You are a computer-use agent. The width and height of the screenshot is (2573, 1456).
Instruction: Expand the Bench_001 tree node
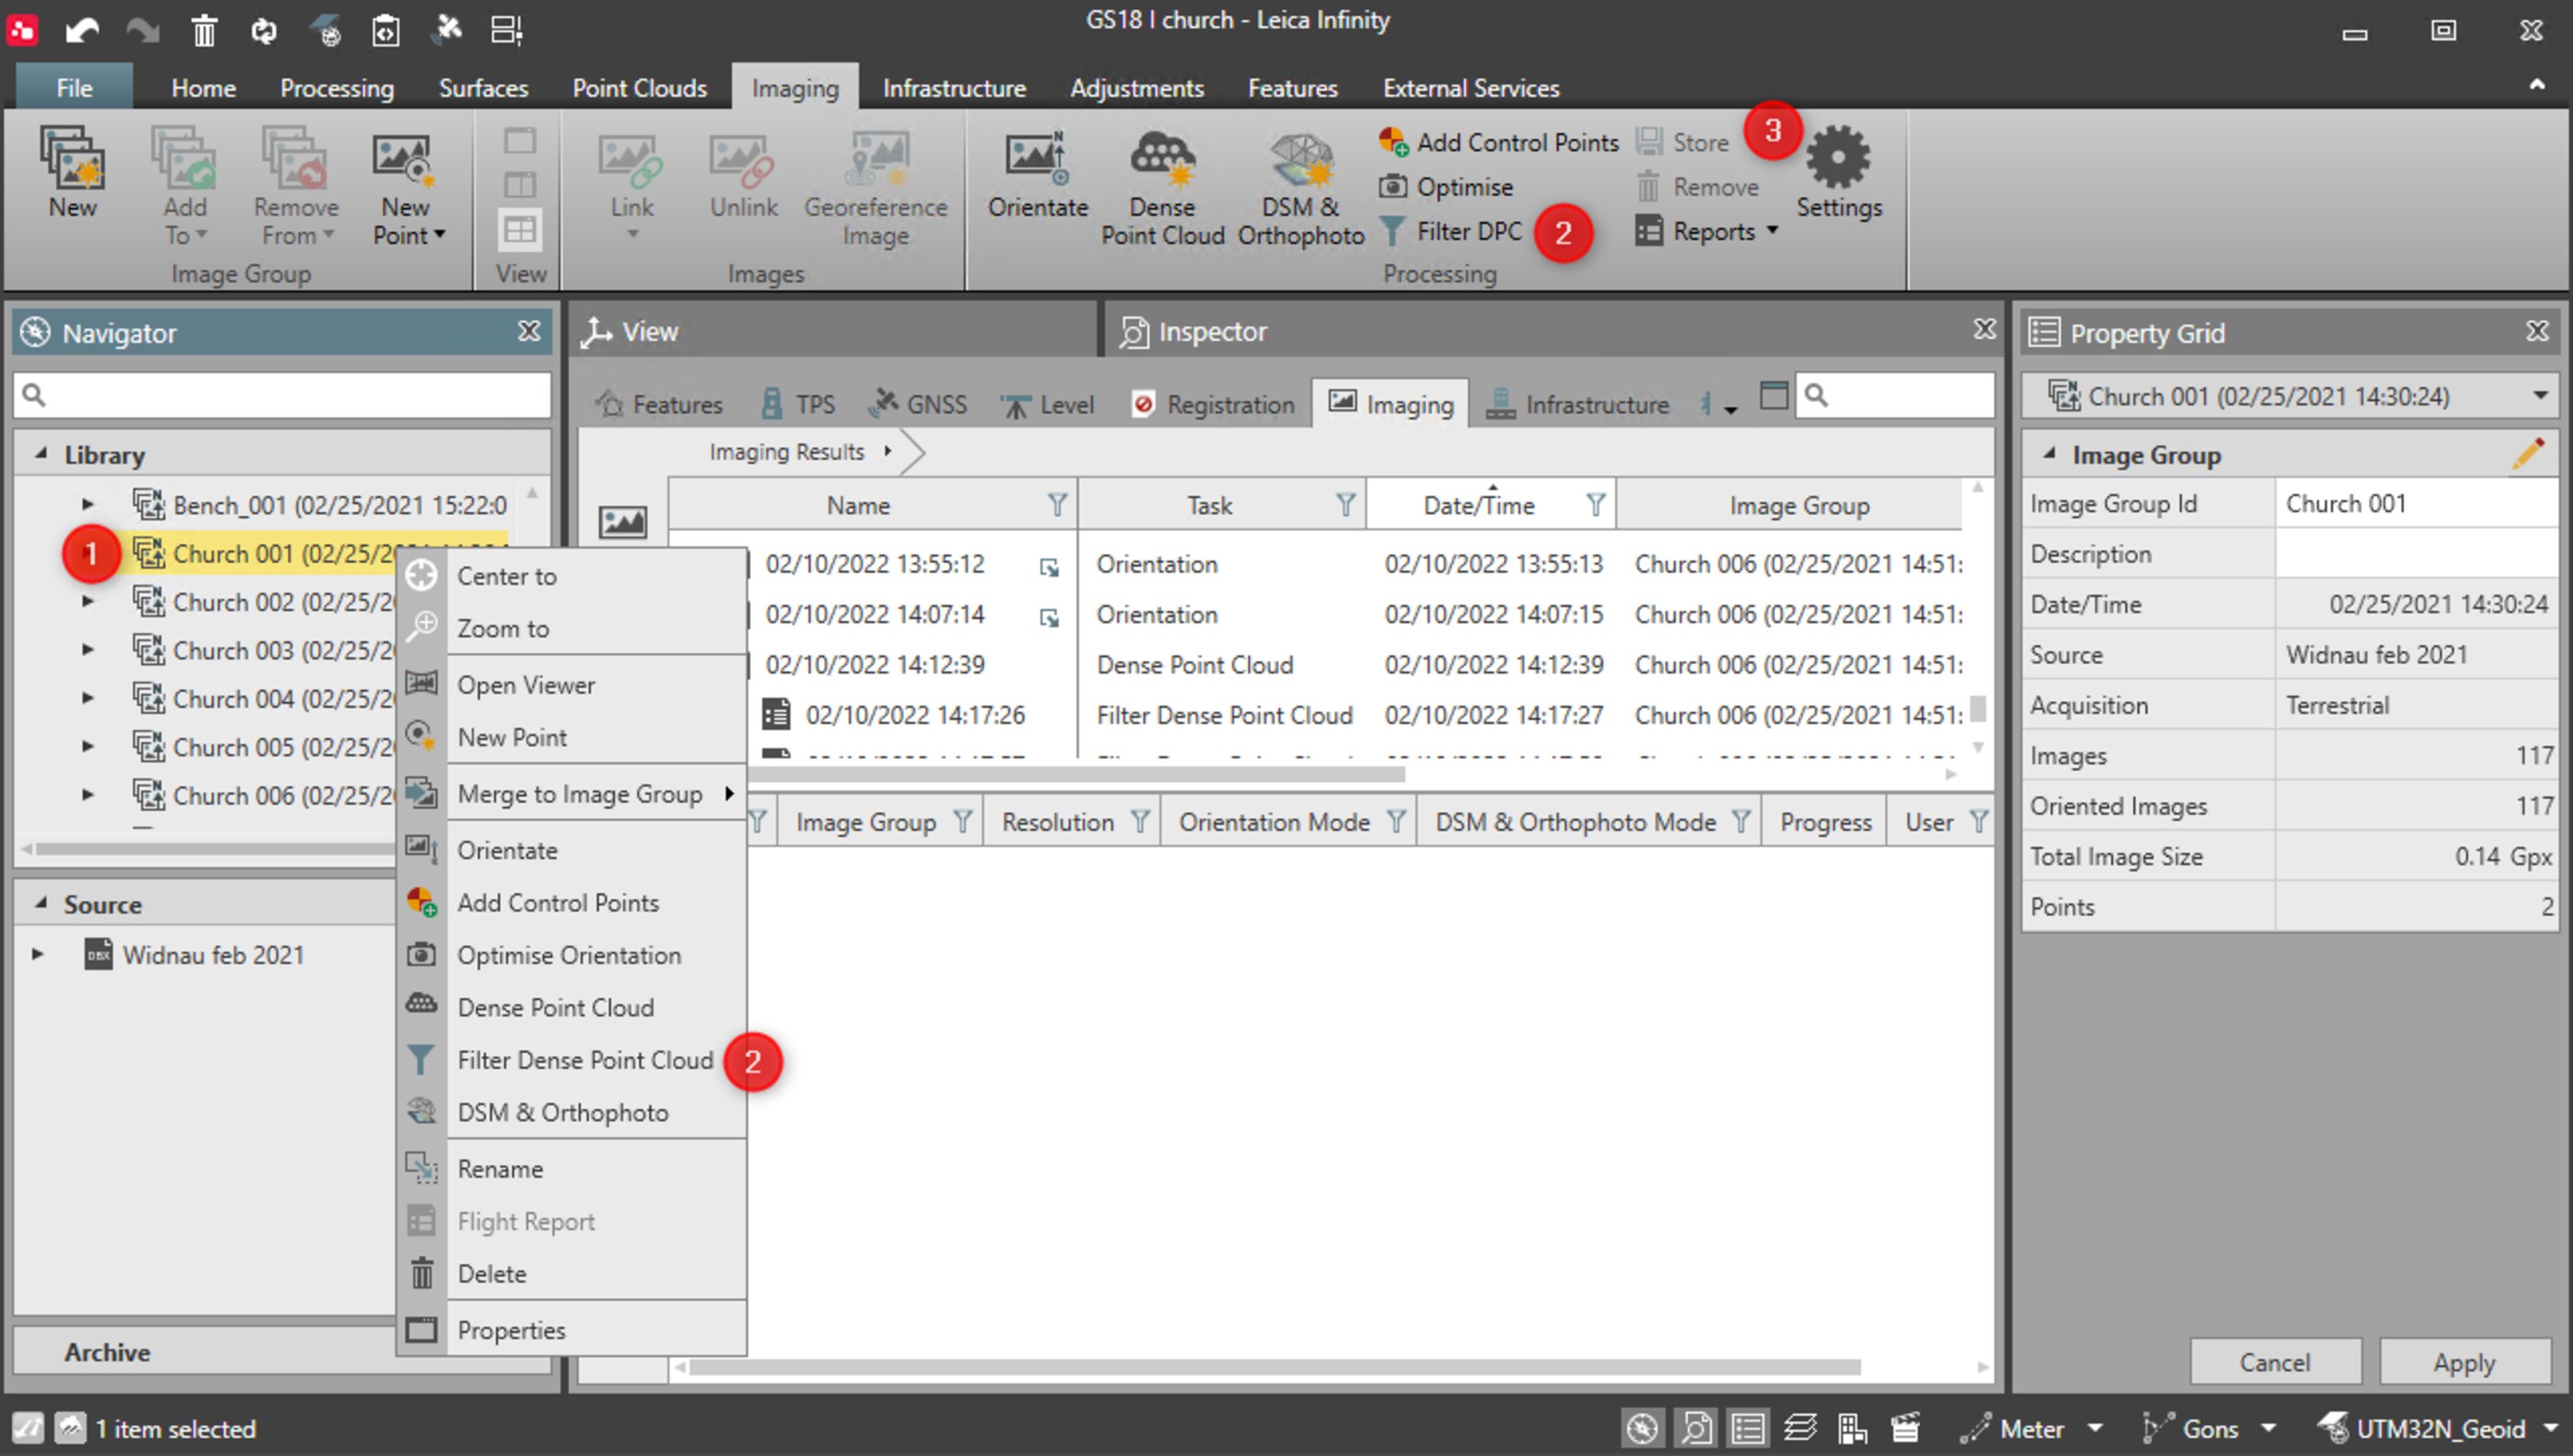(x=88, y=504)
